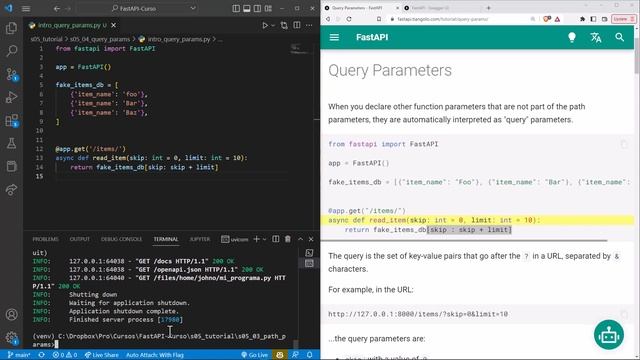Open the Extensions view

[x=11, y=120]
